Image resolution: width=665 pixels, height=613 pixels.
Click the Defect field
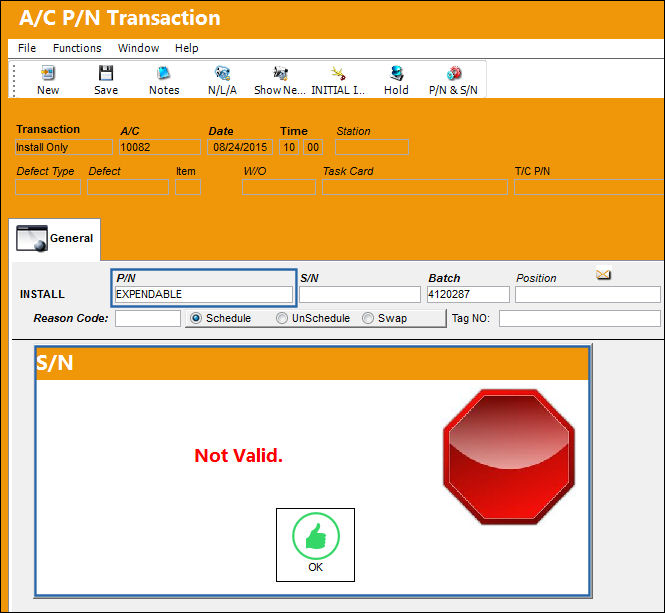128,187
